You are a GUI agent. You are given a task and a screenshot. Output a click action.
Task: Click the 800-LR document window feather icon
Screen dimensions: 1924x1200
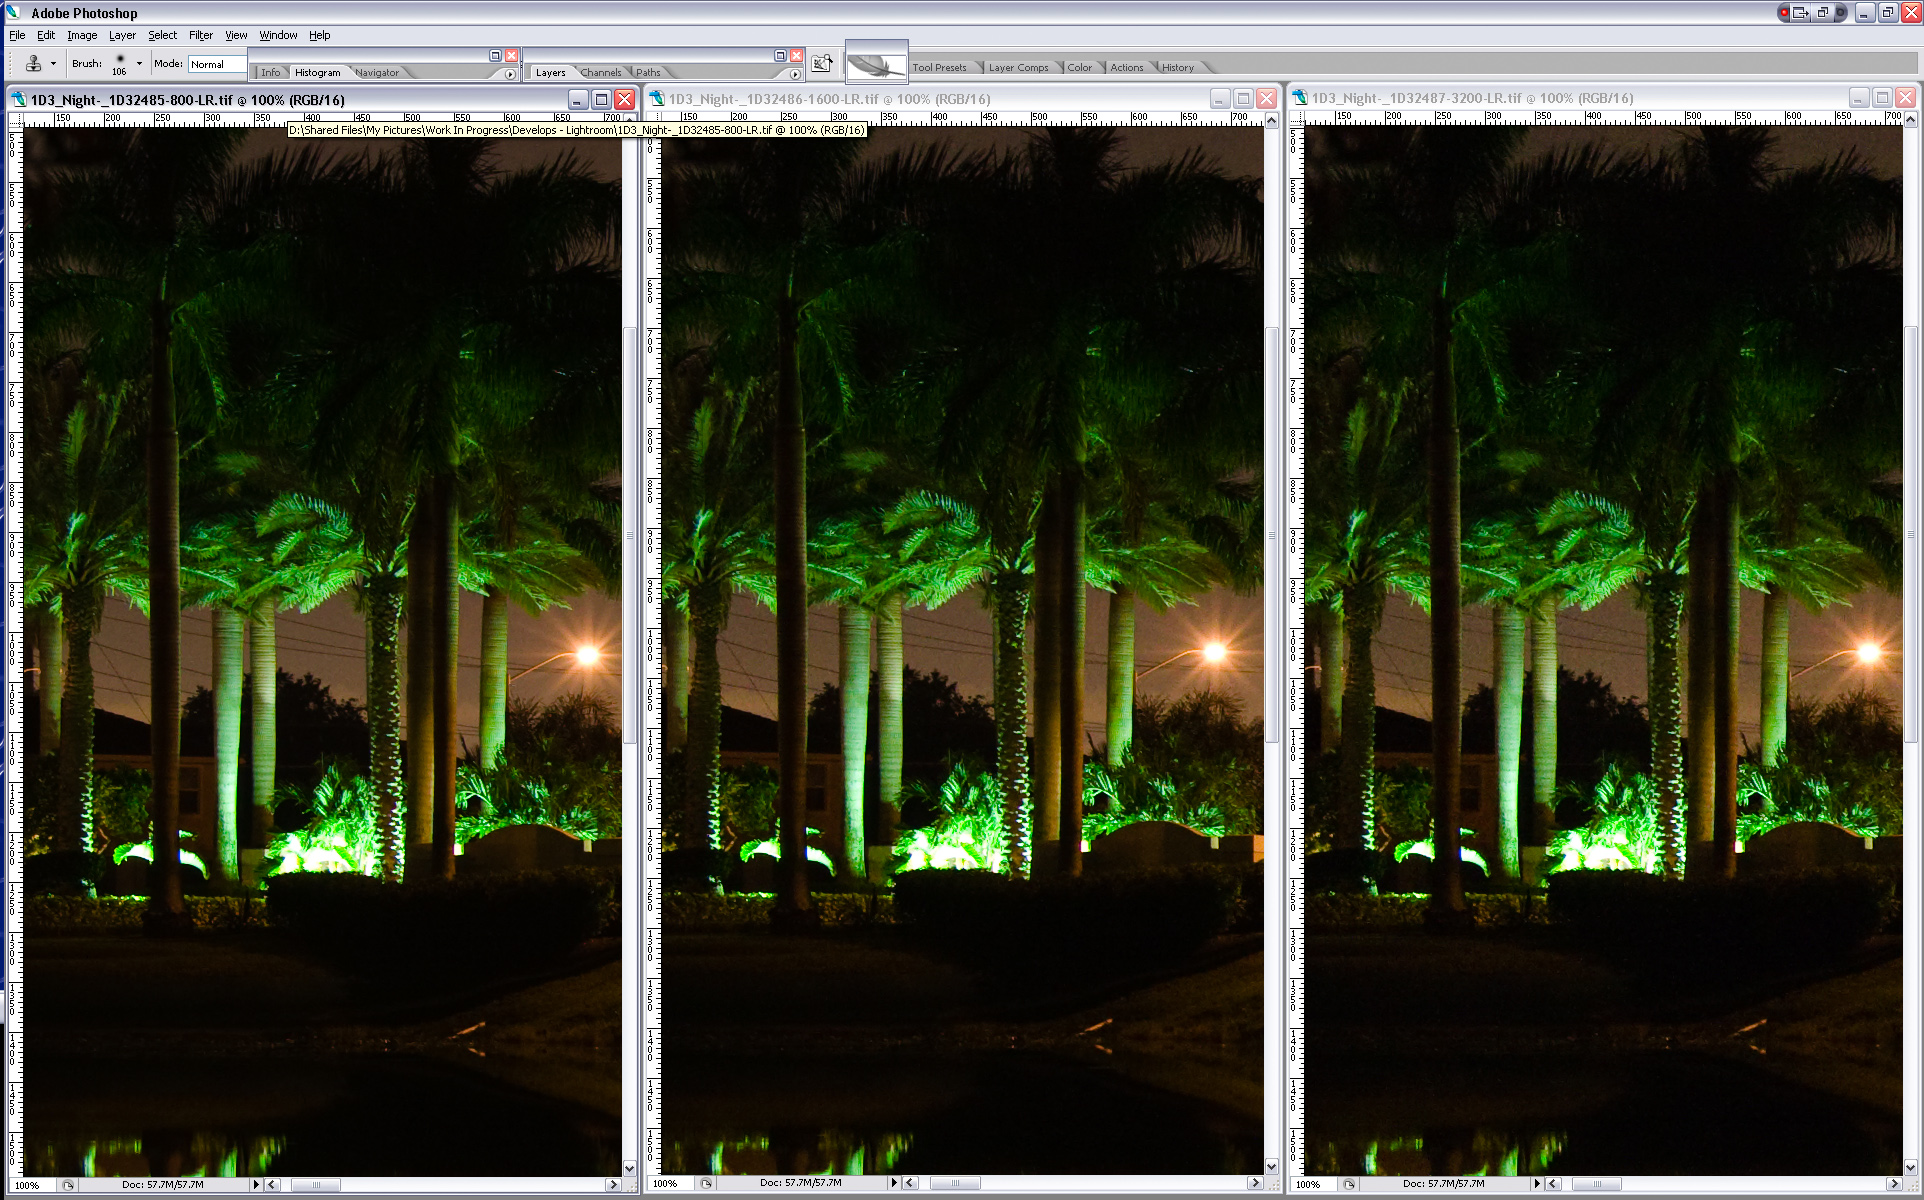click(18, 99)
